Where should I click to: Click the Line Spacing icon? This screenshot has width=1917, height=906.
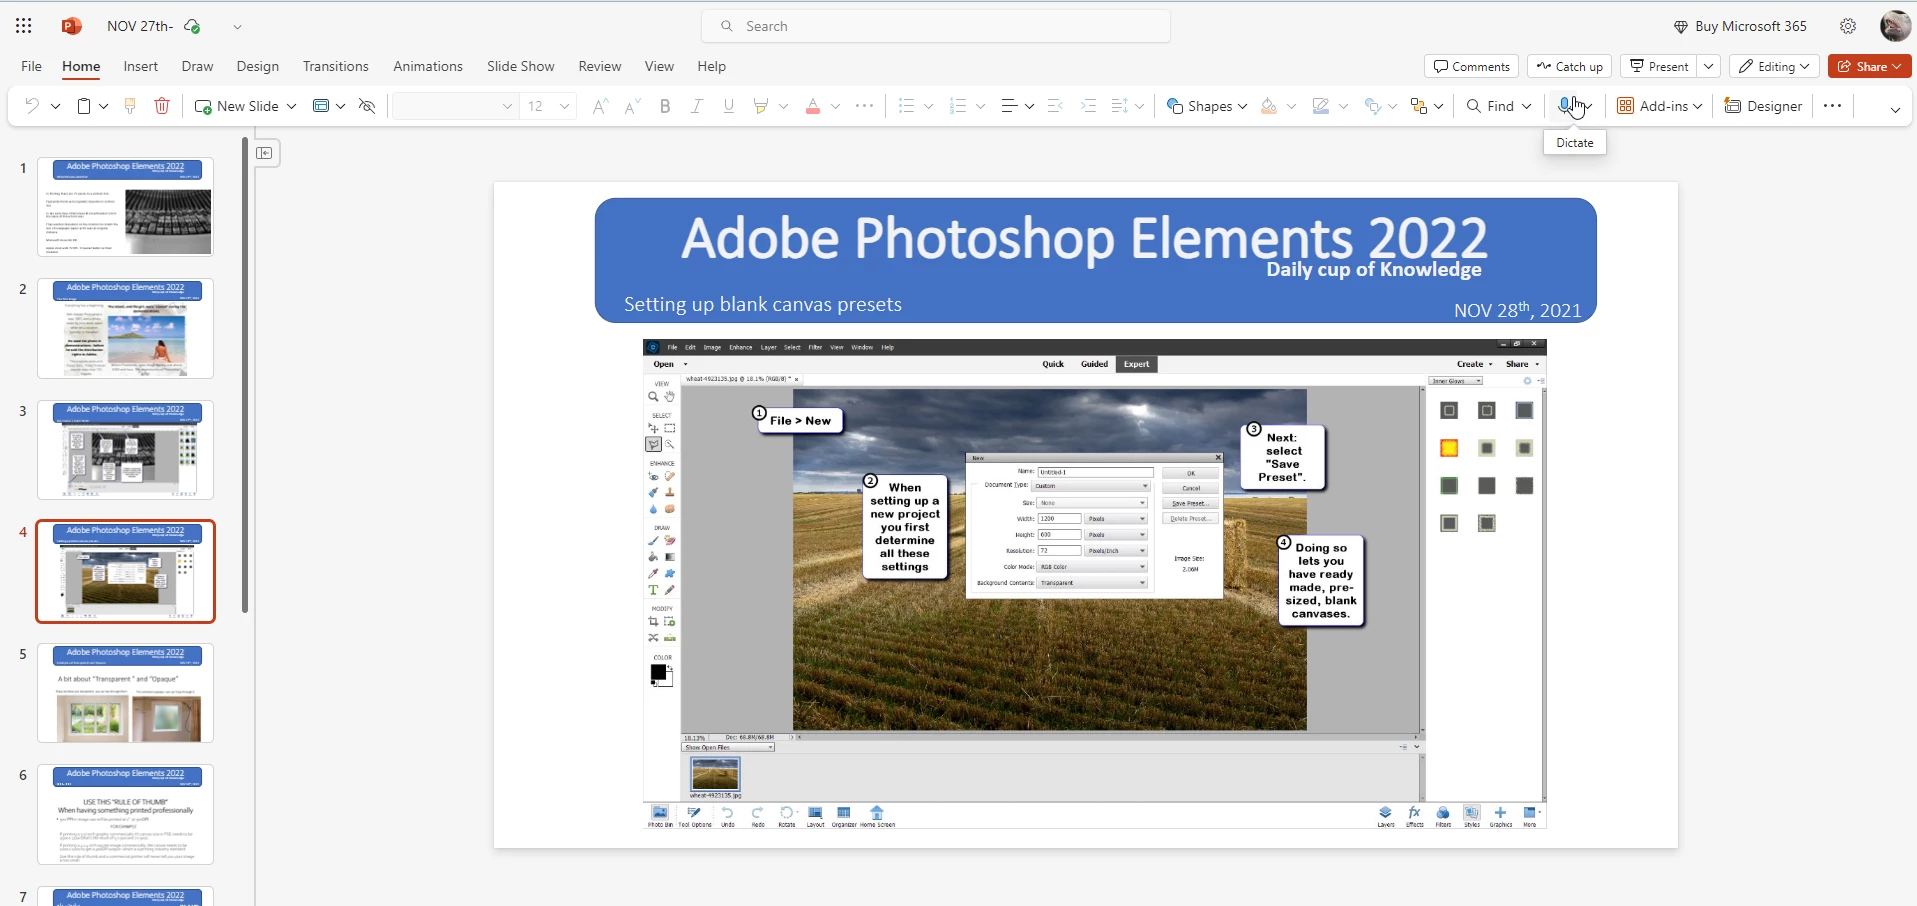pyautogui.click(x=1120, y=106)
